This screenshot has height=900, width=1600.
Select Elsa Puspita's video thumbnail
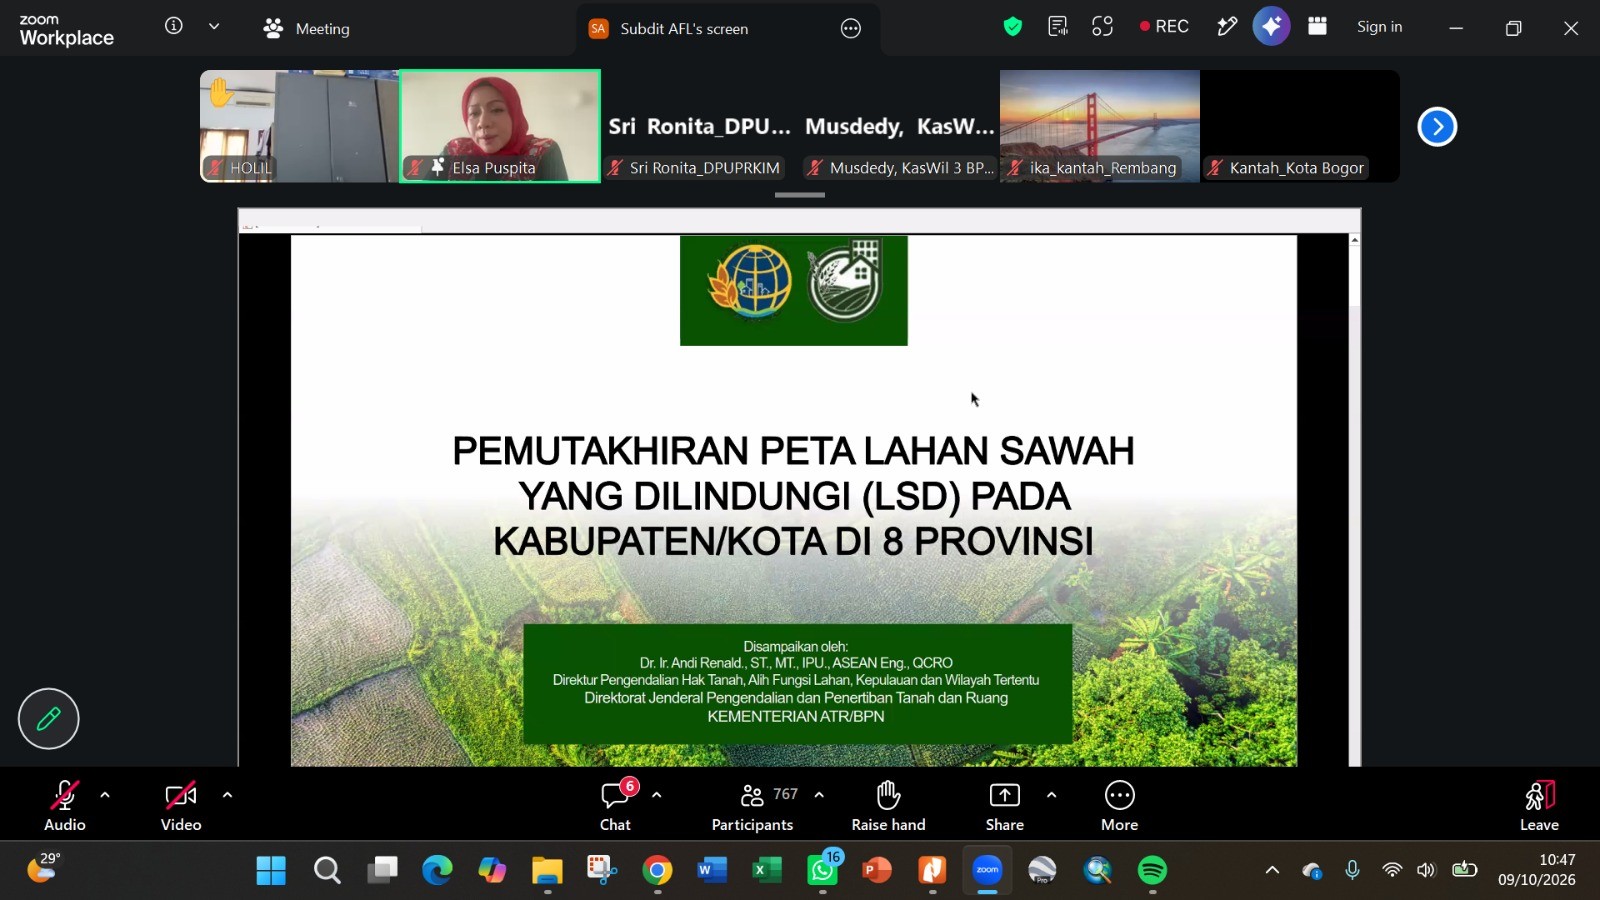(500, 126)
